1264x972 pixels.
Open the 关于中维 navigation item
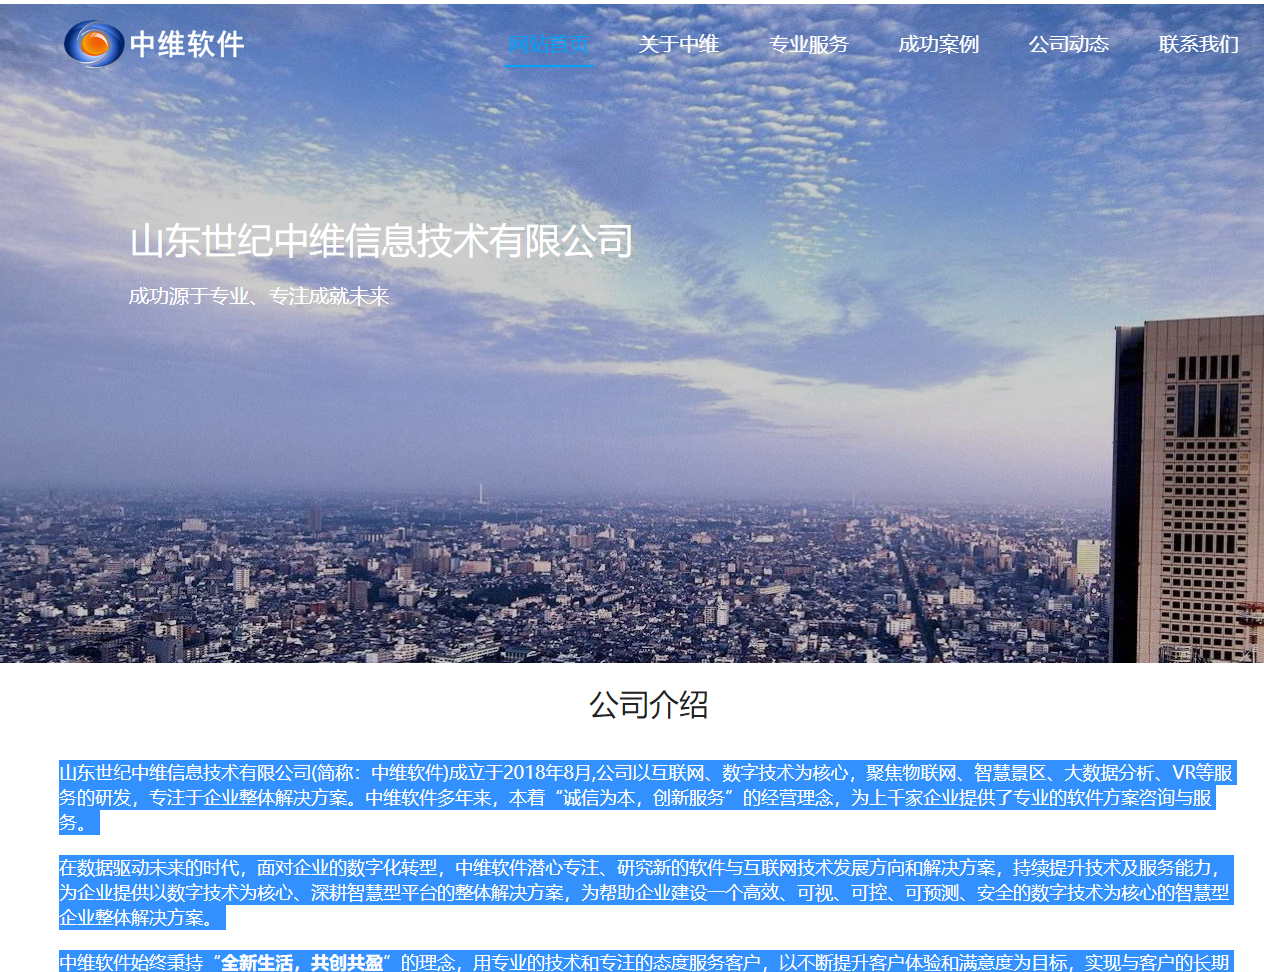[679, 44]
